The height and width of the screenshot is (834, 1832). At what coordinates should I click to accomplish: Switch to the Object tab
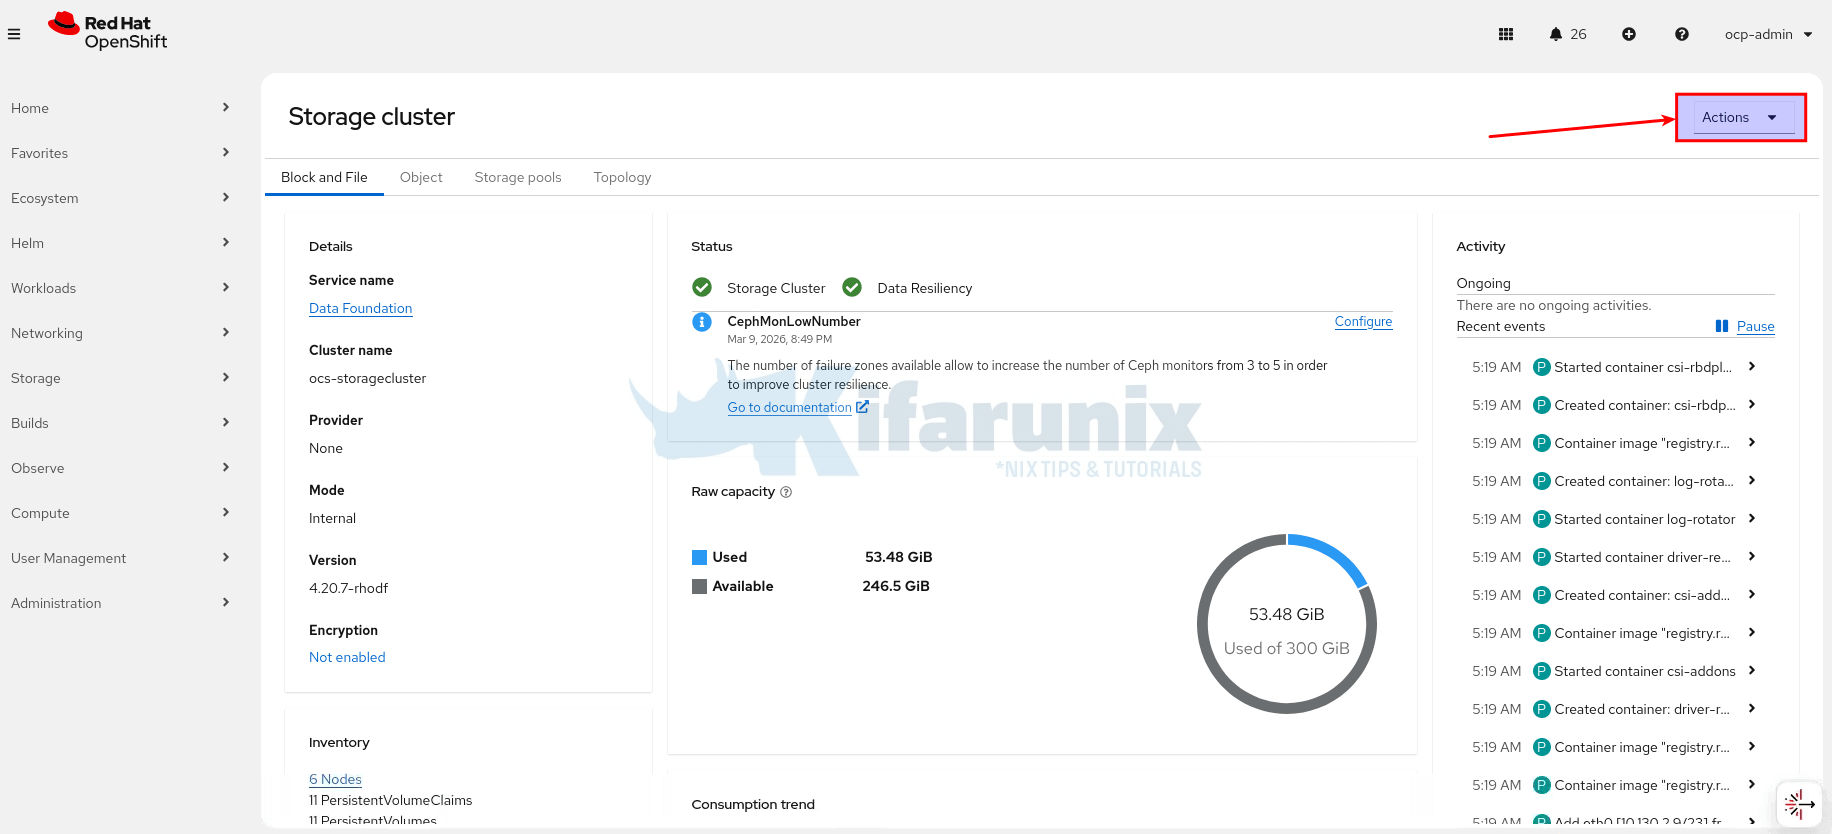coord(421,177)
